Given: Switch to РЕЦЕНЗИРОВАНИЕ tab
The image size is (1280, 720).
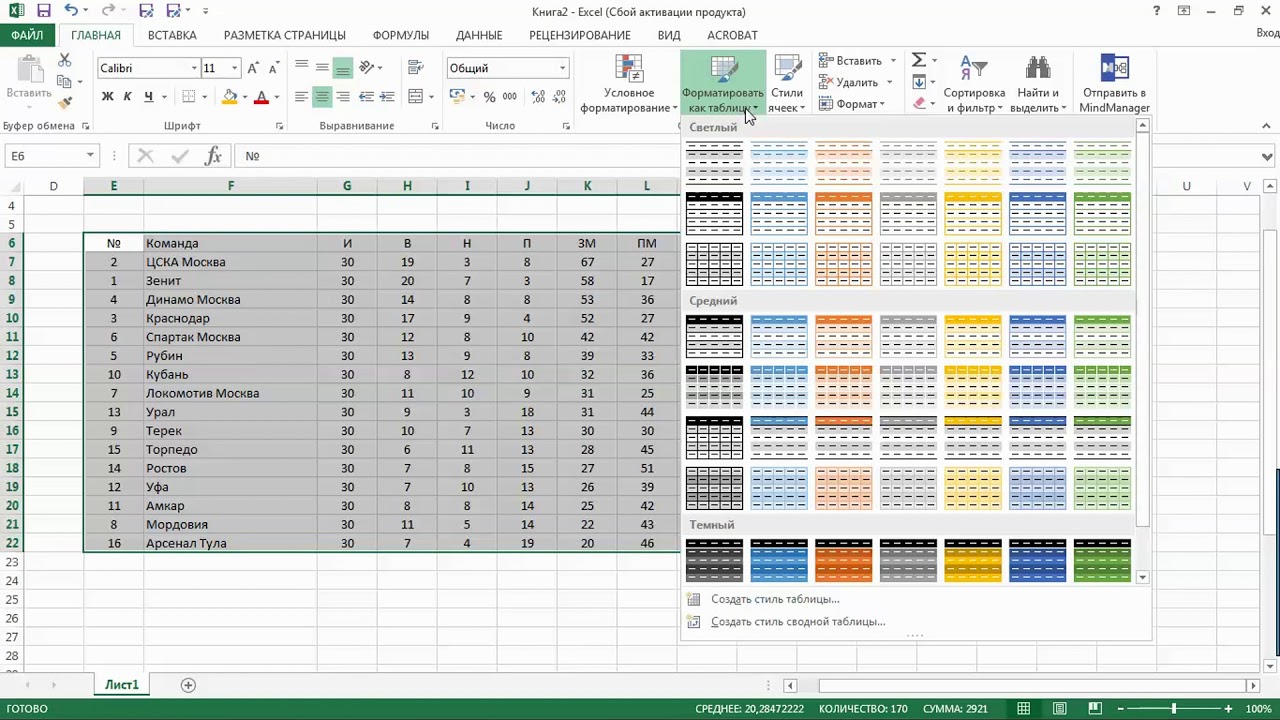Looking at the screenshot, I should pyautogui.click(x=580, y=35).
